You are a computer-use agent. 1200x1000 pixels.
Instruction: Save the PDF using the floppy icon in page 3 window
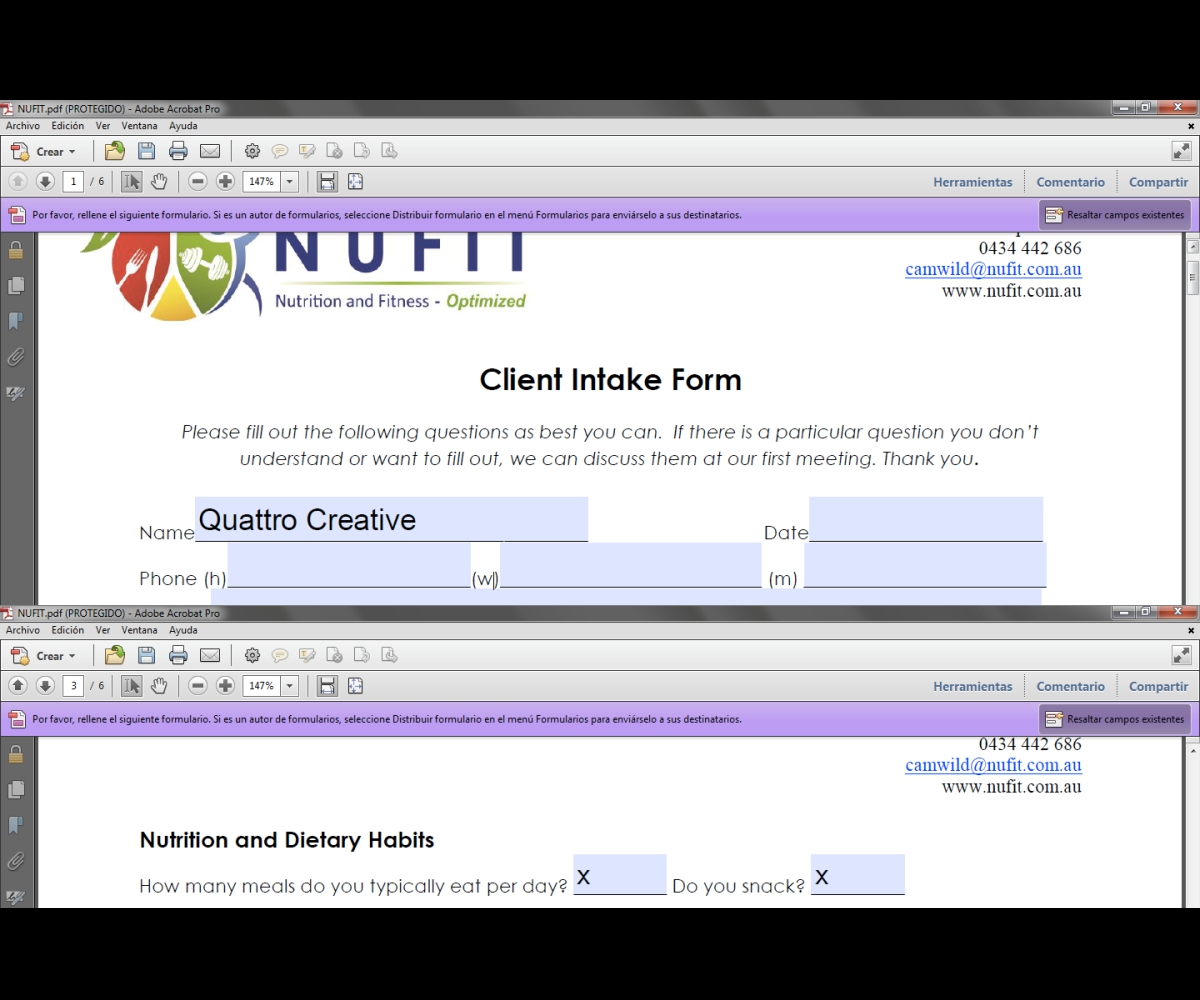[147, 656]
